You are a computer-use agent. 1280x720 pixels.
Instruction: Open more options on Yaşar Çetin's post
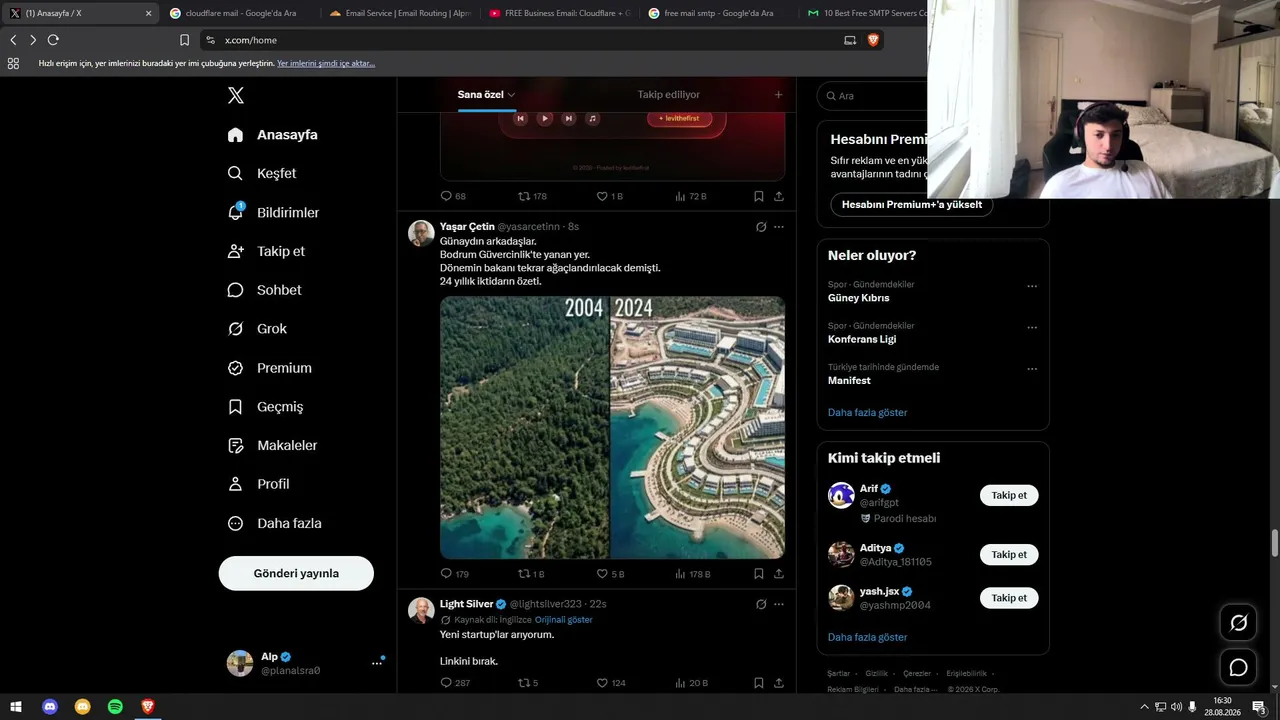pyautogui.click(x=779, y=227)
